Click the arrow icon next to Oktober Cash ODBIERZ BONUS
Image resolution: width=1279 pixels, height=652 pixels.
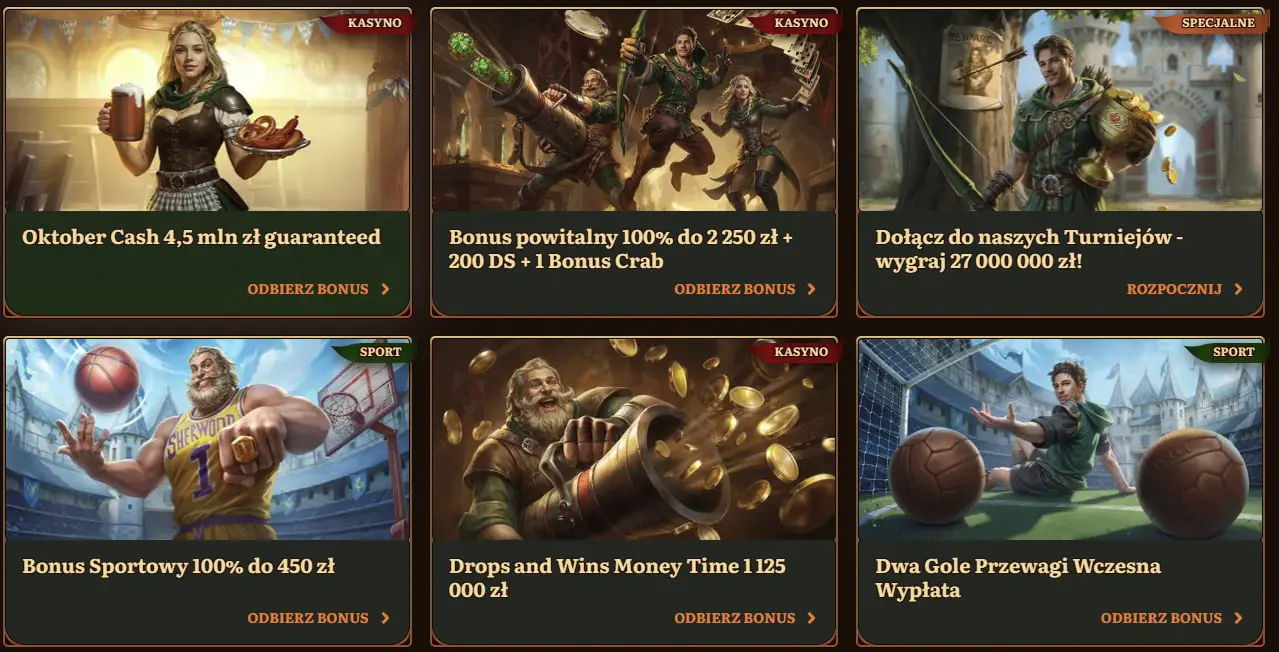tap(386, 289)
